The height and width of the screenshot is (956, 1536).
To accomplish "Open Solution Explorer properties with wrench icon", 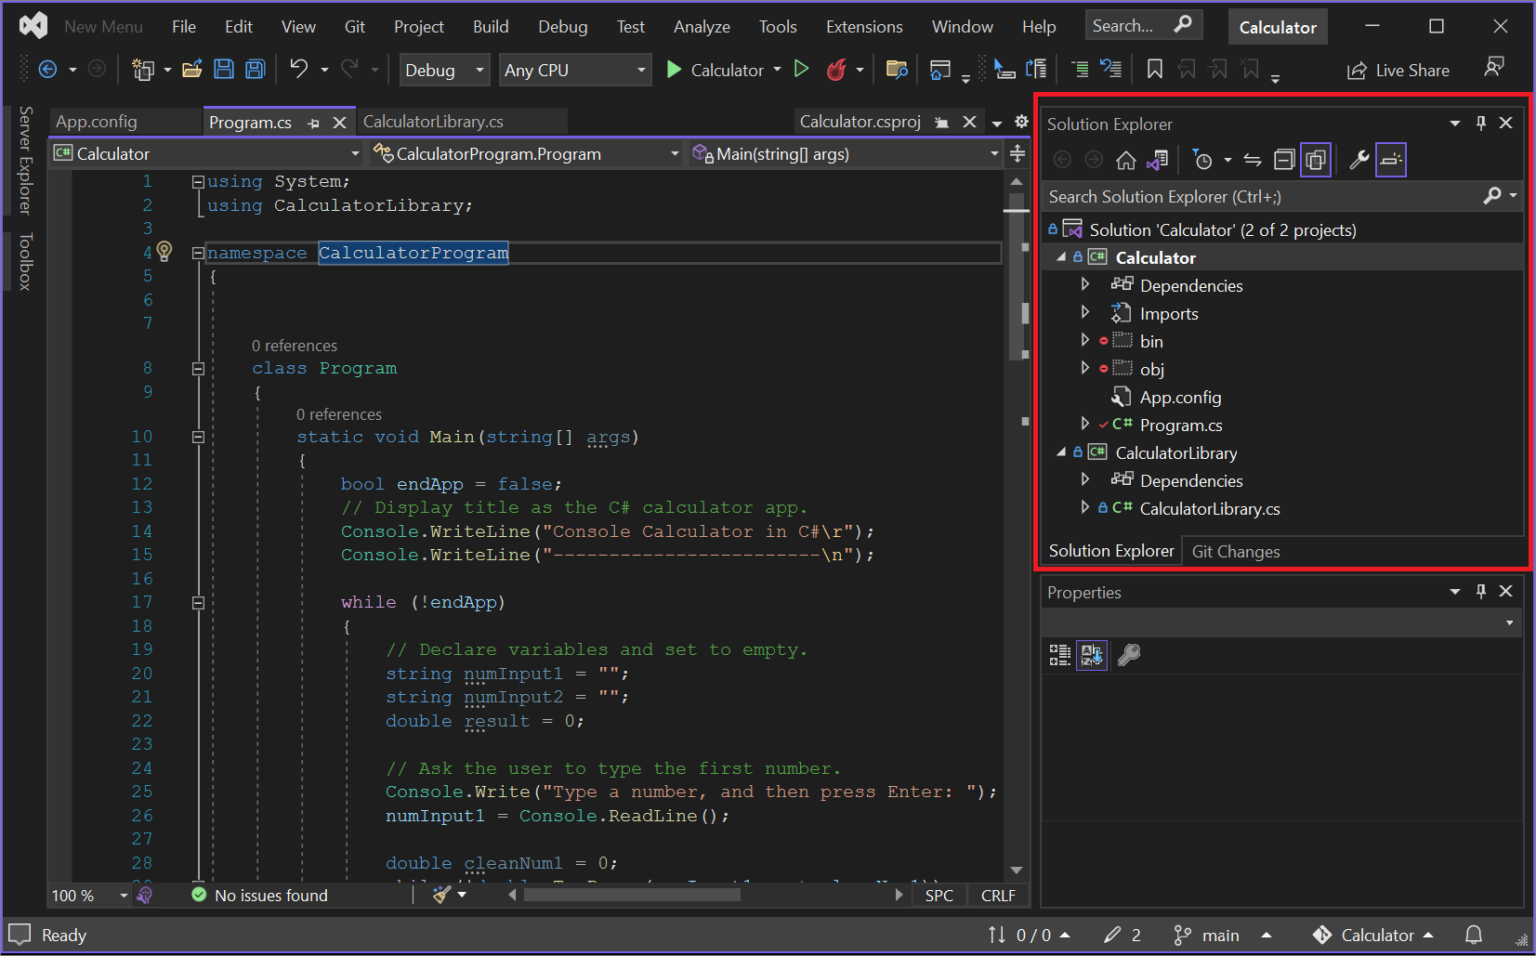I will tap(1358, 159).
